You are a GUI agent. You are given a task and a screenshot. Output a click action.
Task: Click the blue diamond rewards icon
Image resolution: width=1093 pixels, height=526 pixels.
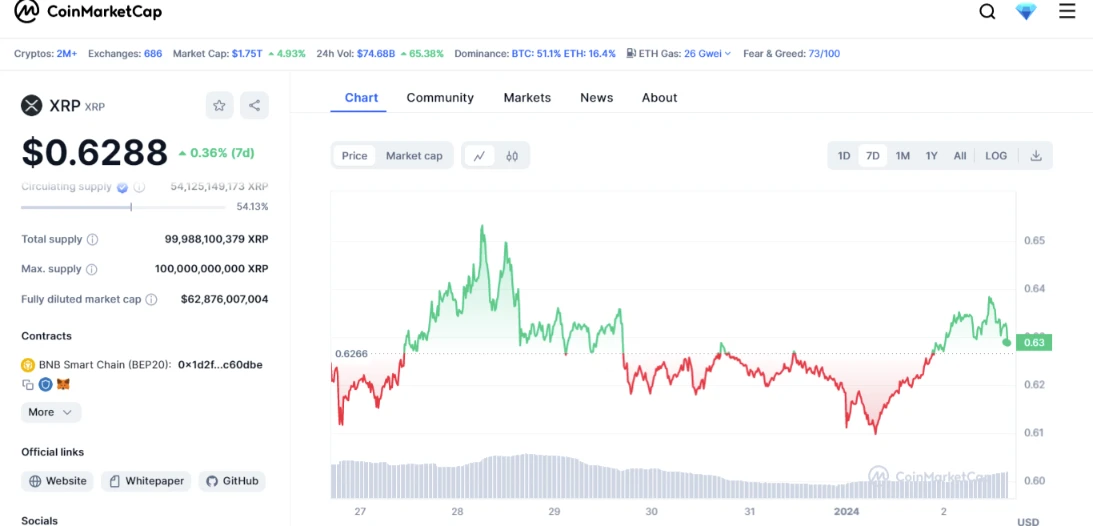click(1026, 12)
